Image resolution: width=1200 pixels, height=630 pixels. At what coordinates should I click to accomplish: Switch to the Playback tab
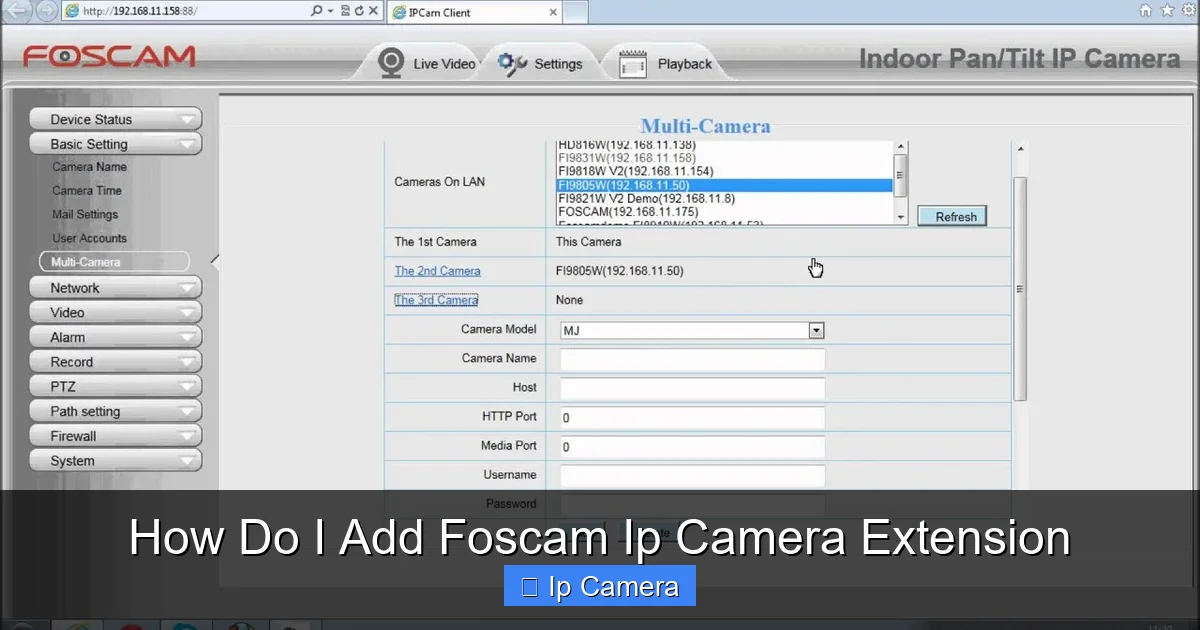pyautogui.click(x=667, y=63)
